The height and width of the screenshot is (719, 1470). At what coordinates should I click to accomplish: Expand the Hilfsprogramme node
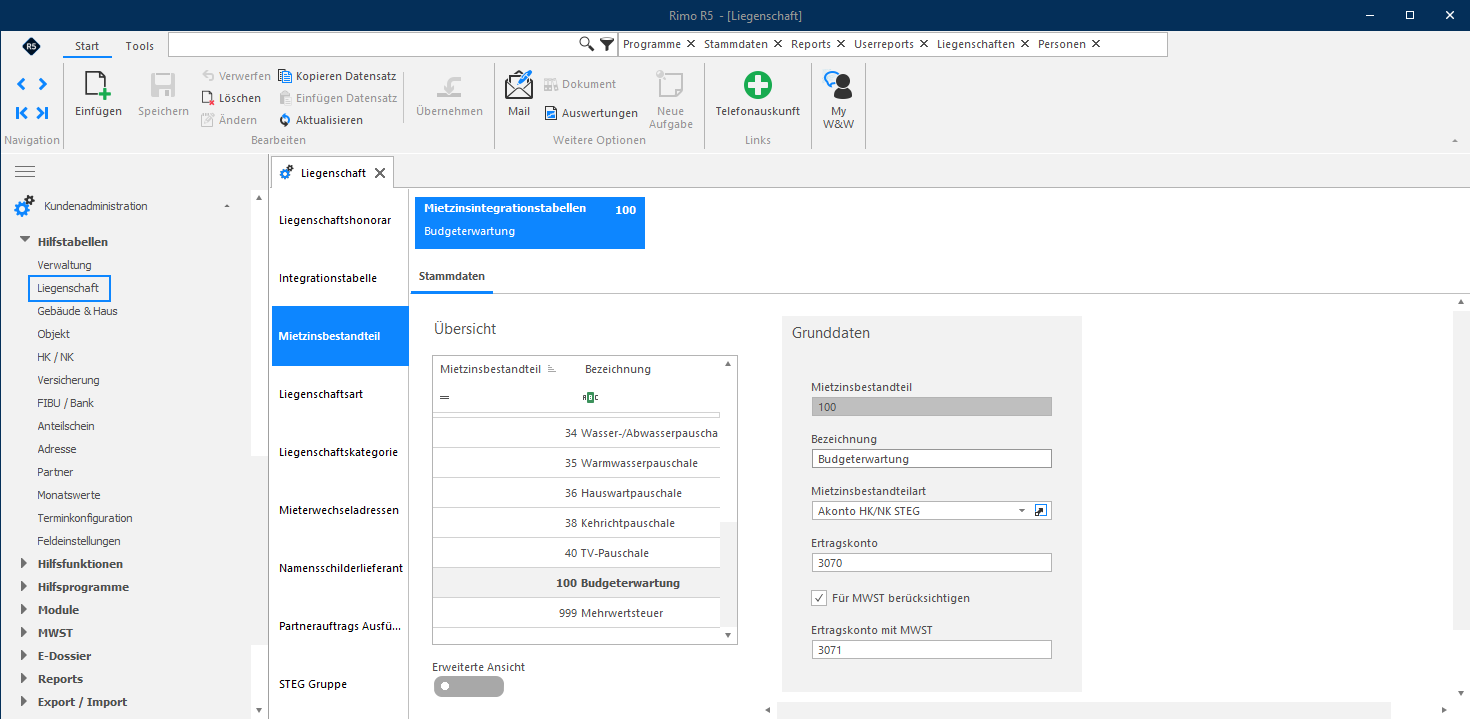[25, 587]
